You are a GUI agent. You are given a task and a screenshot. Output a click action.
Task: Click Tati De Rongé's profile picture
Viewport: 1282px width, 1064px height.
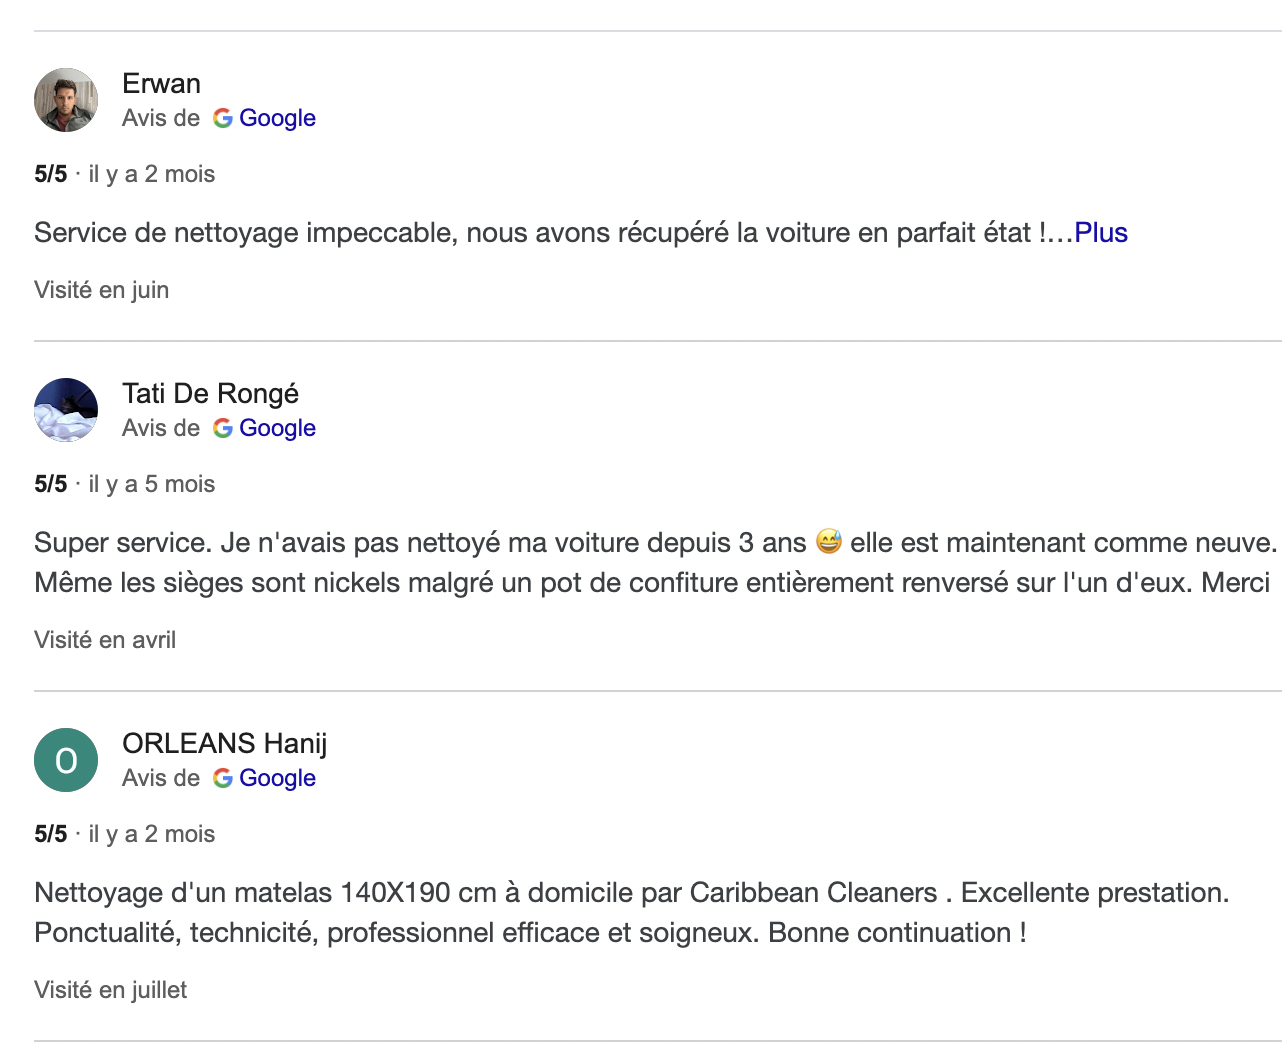[66, 410]
